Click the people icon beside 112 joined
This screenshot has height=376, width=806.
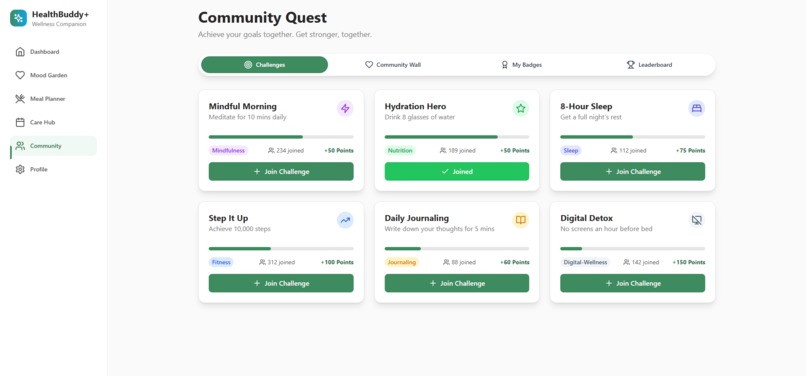614,151
